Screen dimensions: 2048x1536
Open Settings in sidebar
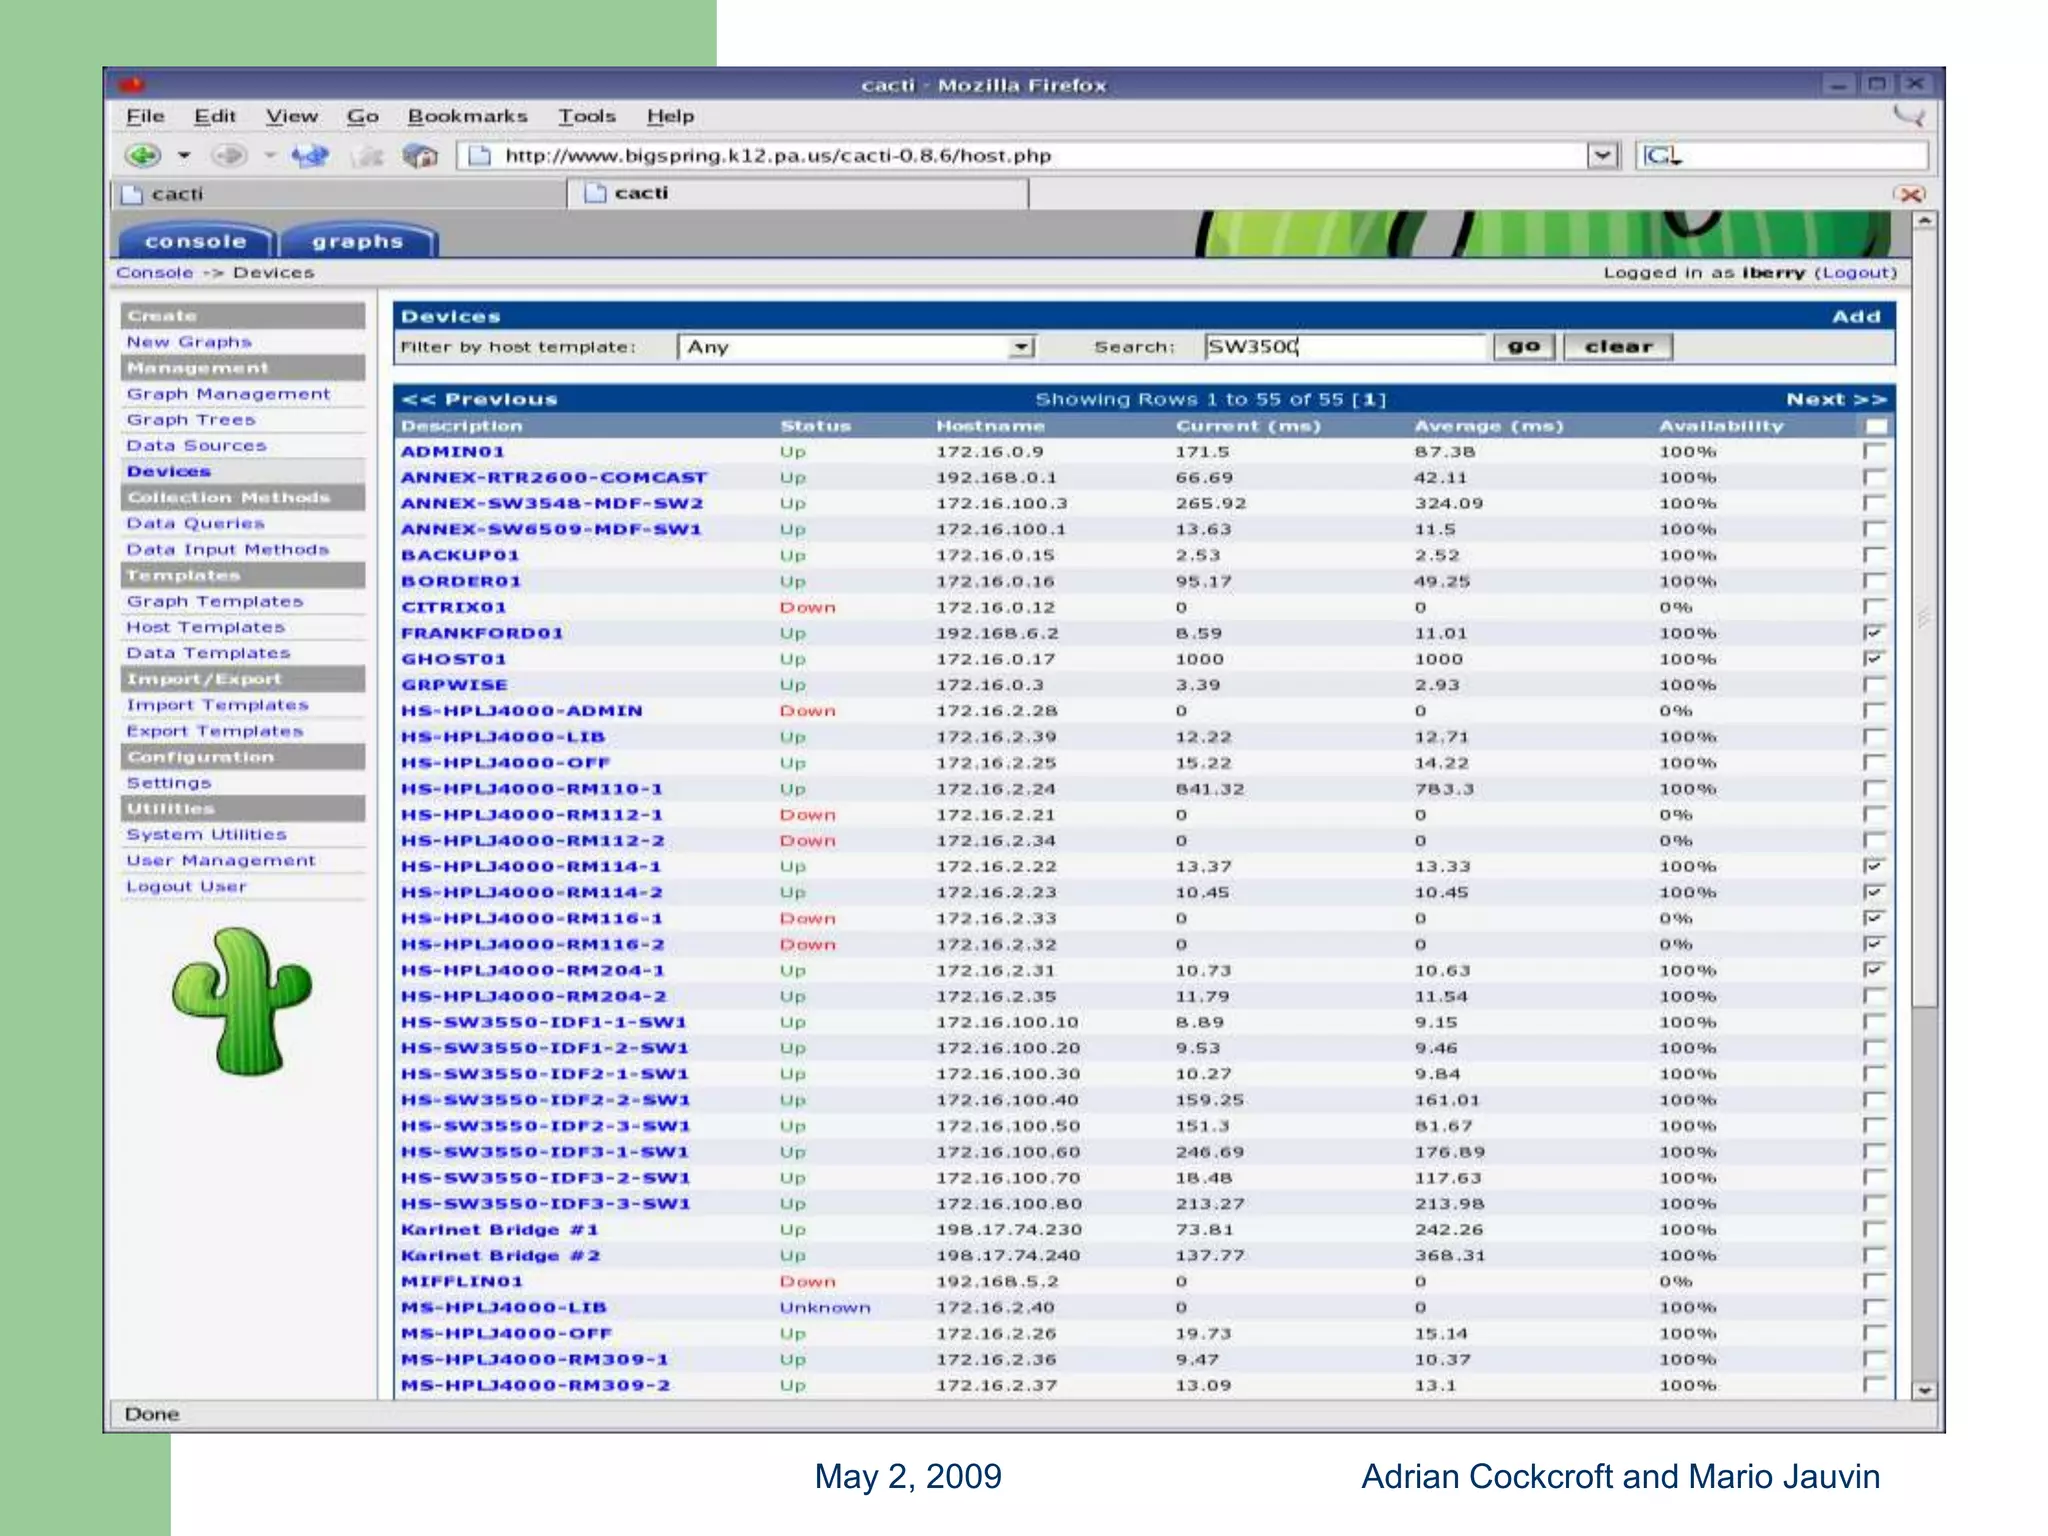coord(169,783)
